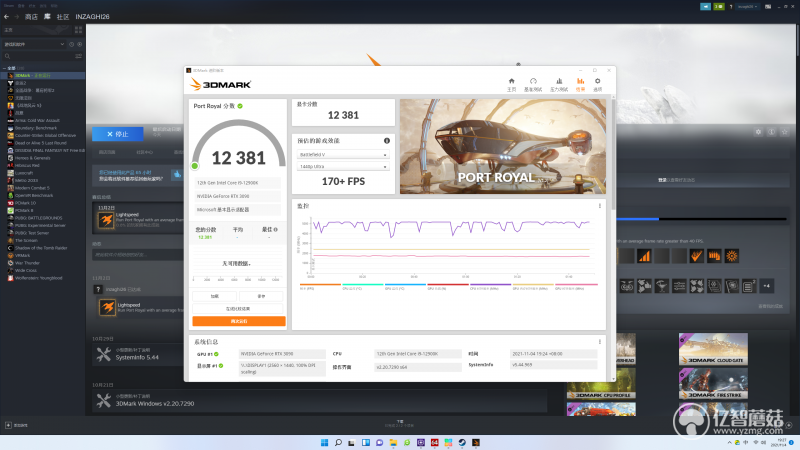
Task: Open Steam game page info icon
Action: tap(771, 132)
